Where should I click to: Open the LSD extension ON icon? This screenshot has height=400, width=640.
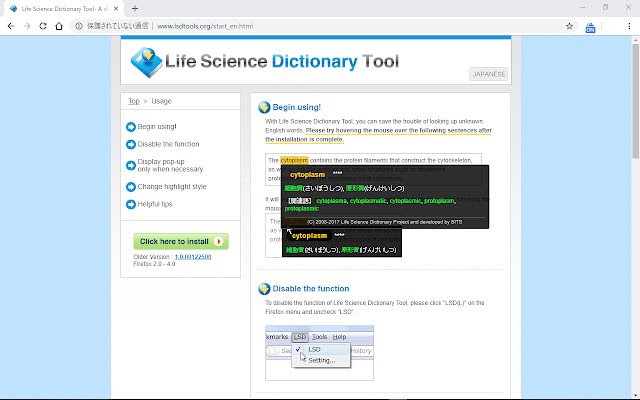coord(590,27)
